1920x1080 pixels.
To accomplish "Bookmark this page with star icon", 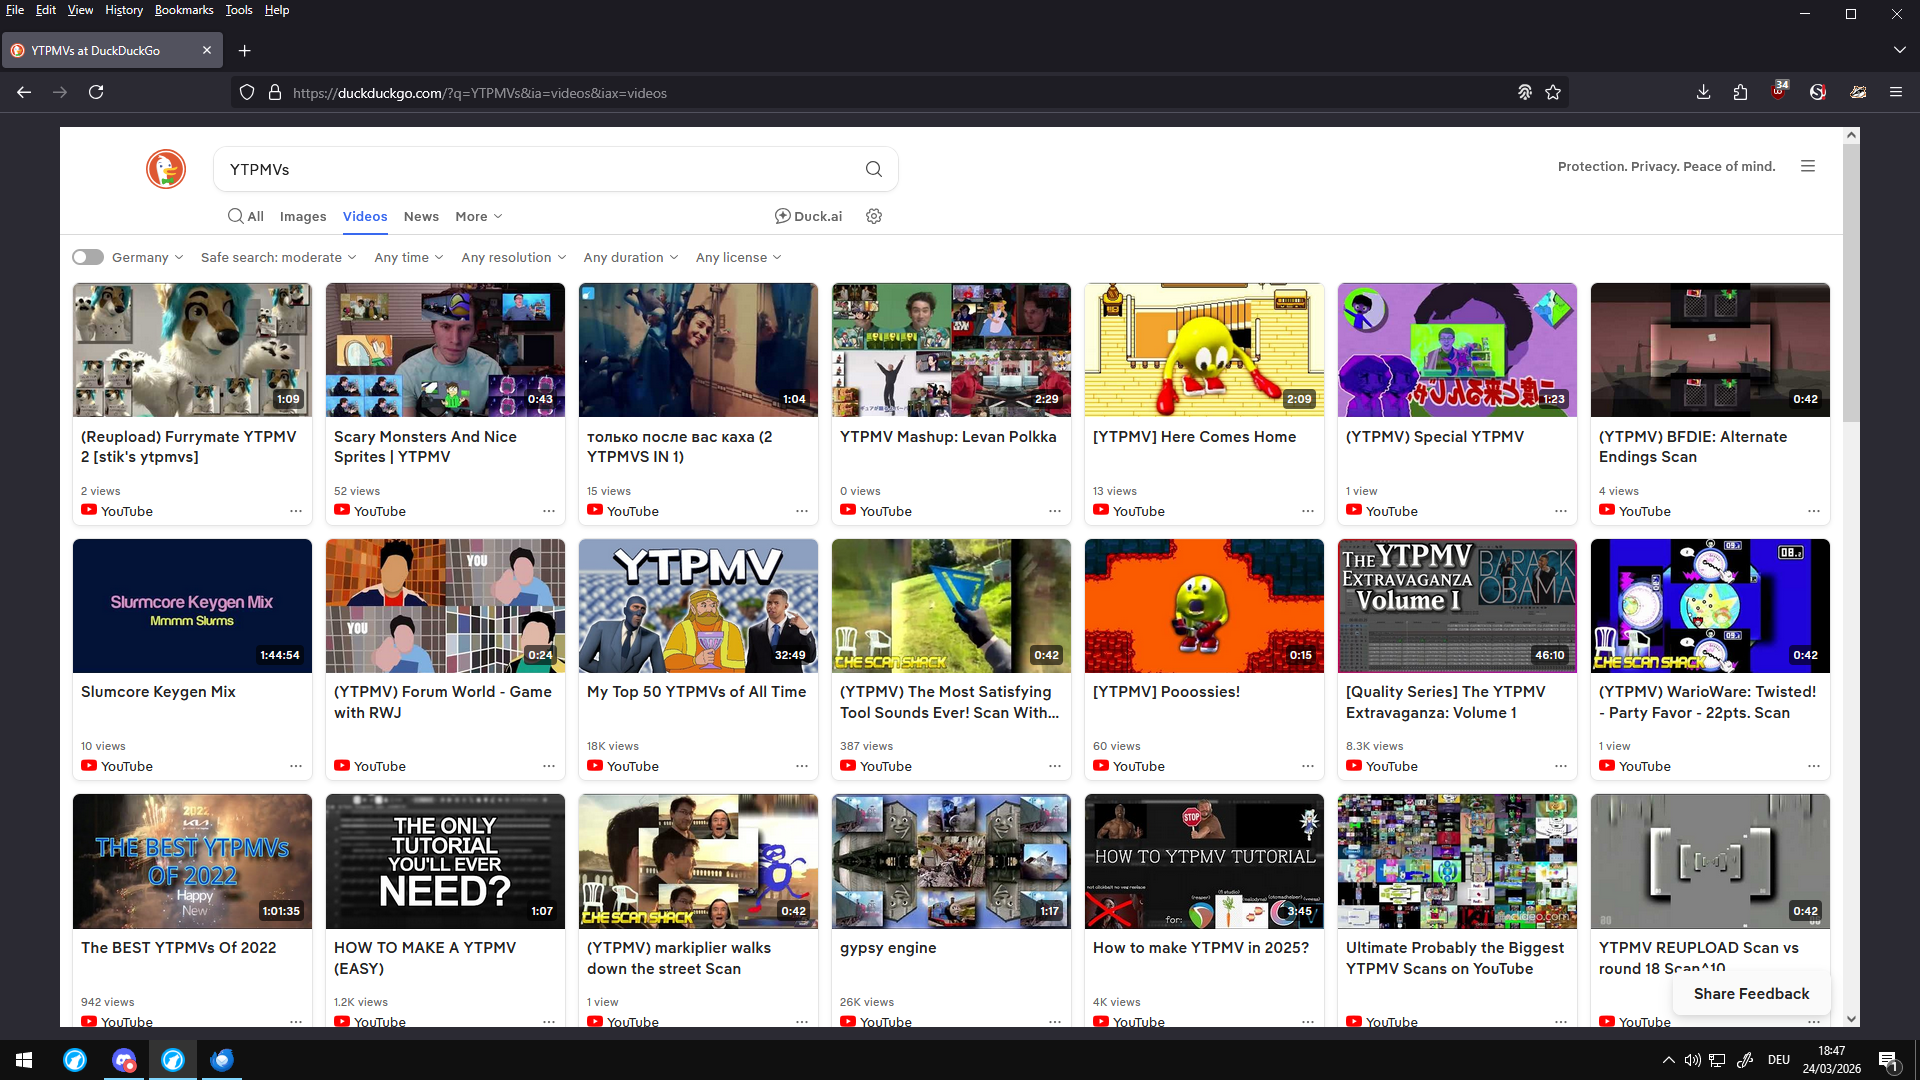I will pos(1553,92).
